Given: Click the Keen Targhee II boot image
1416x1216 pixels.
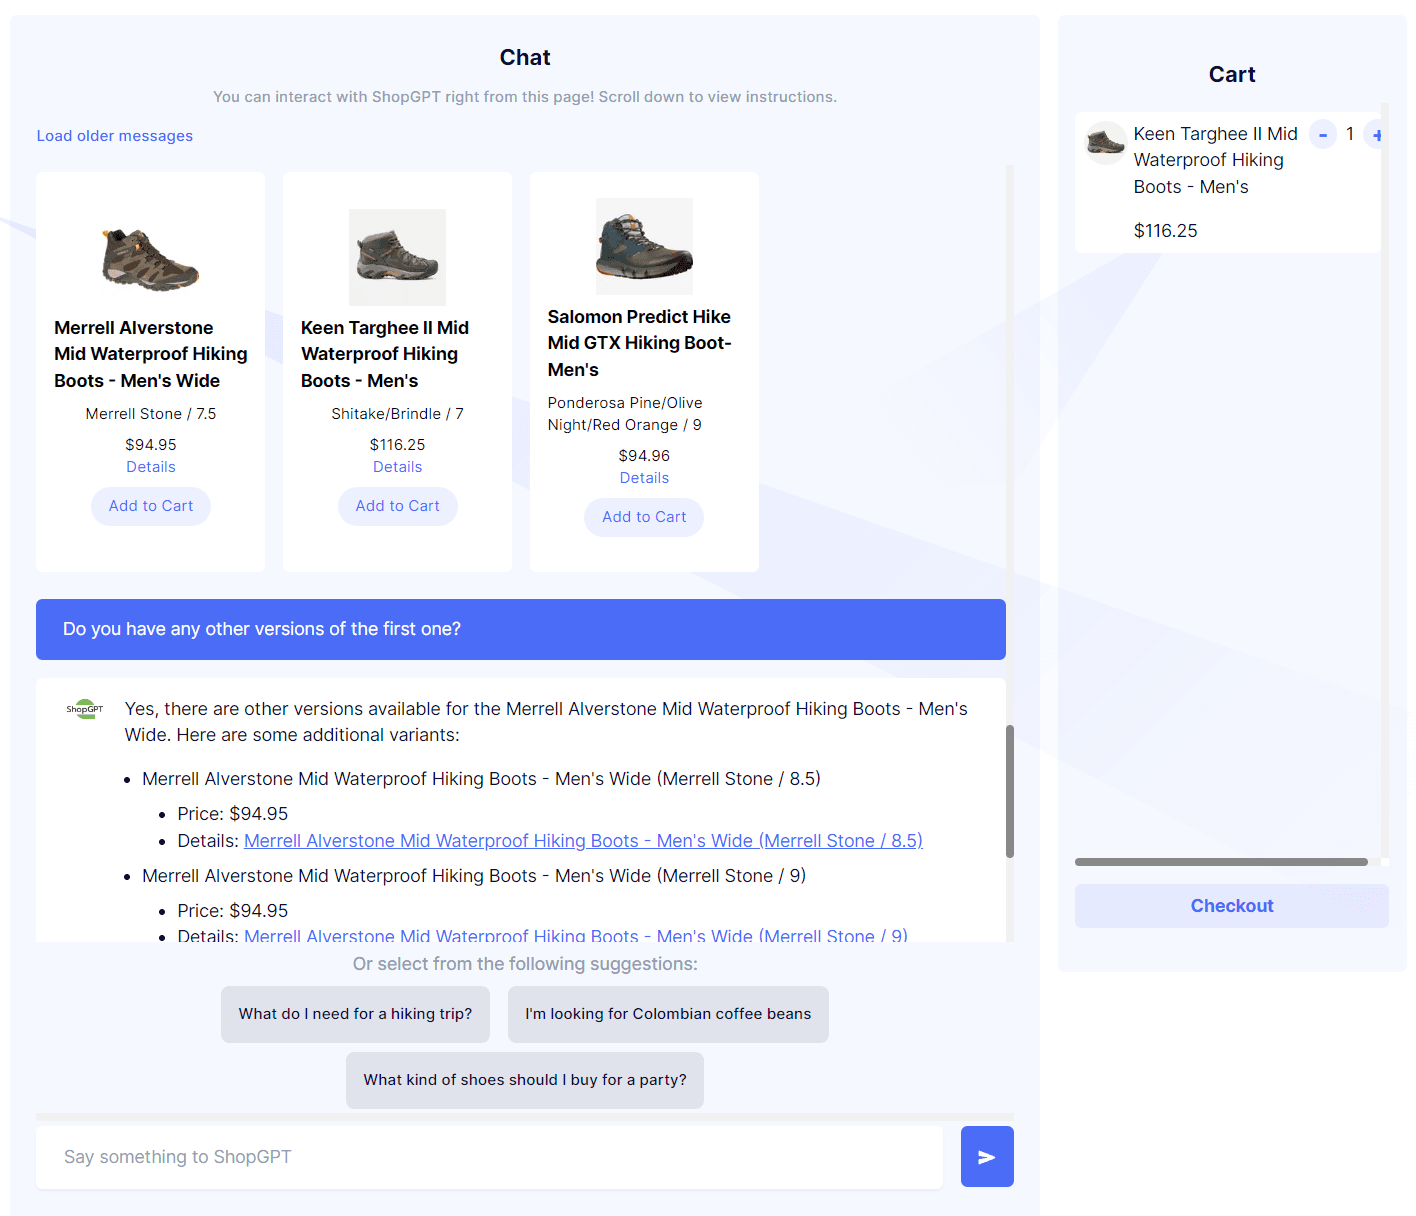Looking at the screenshot, I should tap(397, 257).
